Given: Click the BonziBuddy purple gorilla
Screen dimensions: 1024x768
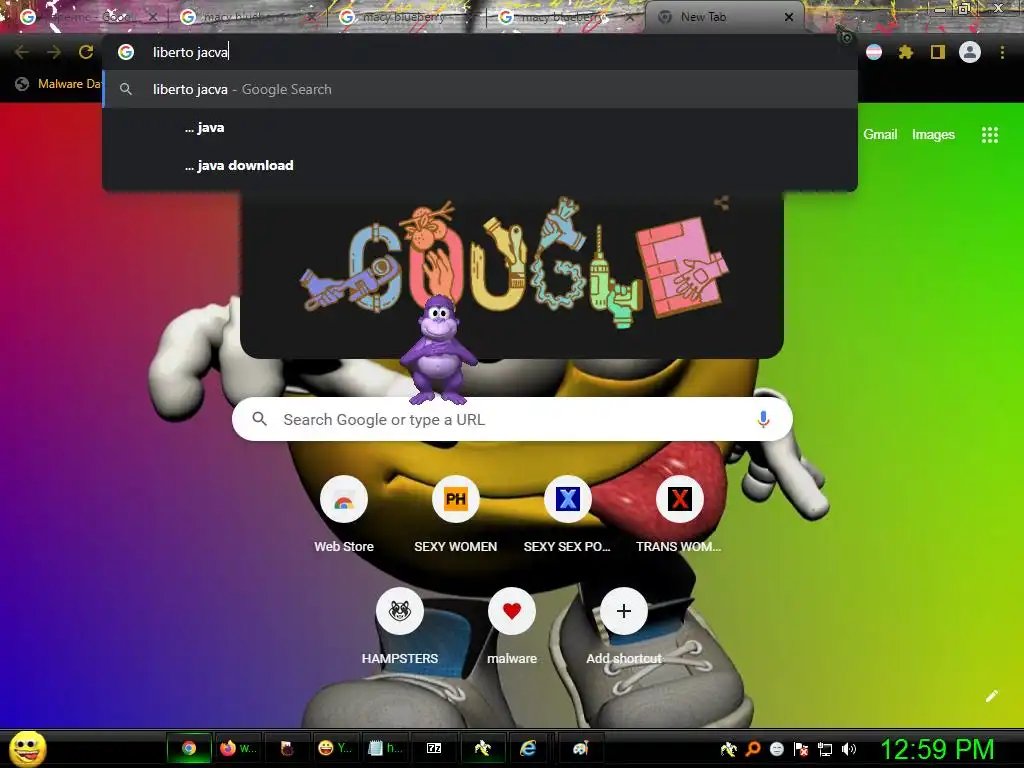Looking at the screenshot, I should pyautogui.click(x=438, y=350).
